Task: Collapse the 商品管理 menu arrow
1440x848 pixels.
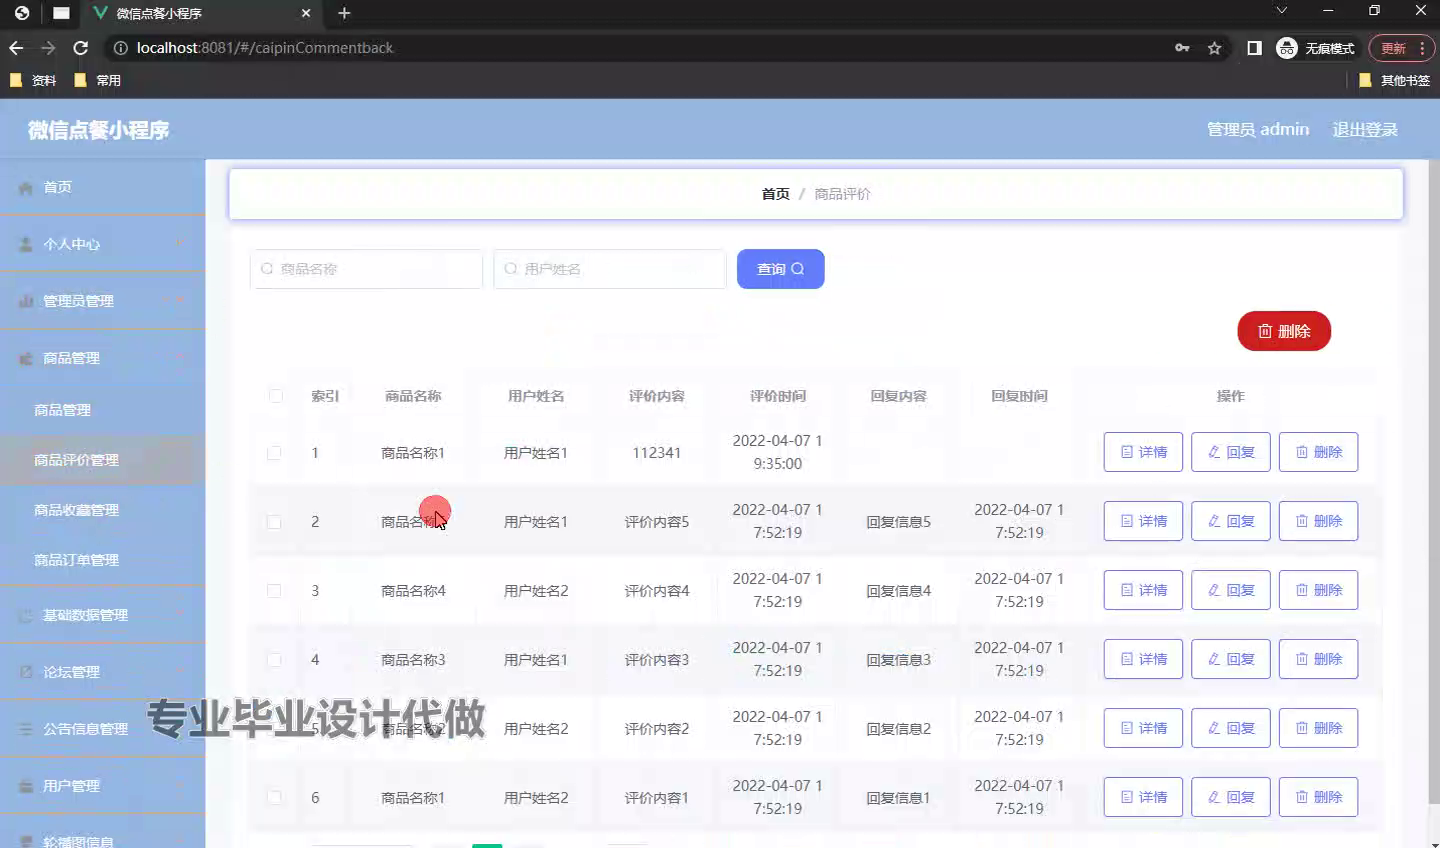Action: pyautogui.click(x=180, y=358)
